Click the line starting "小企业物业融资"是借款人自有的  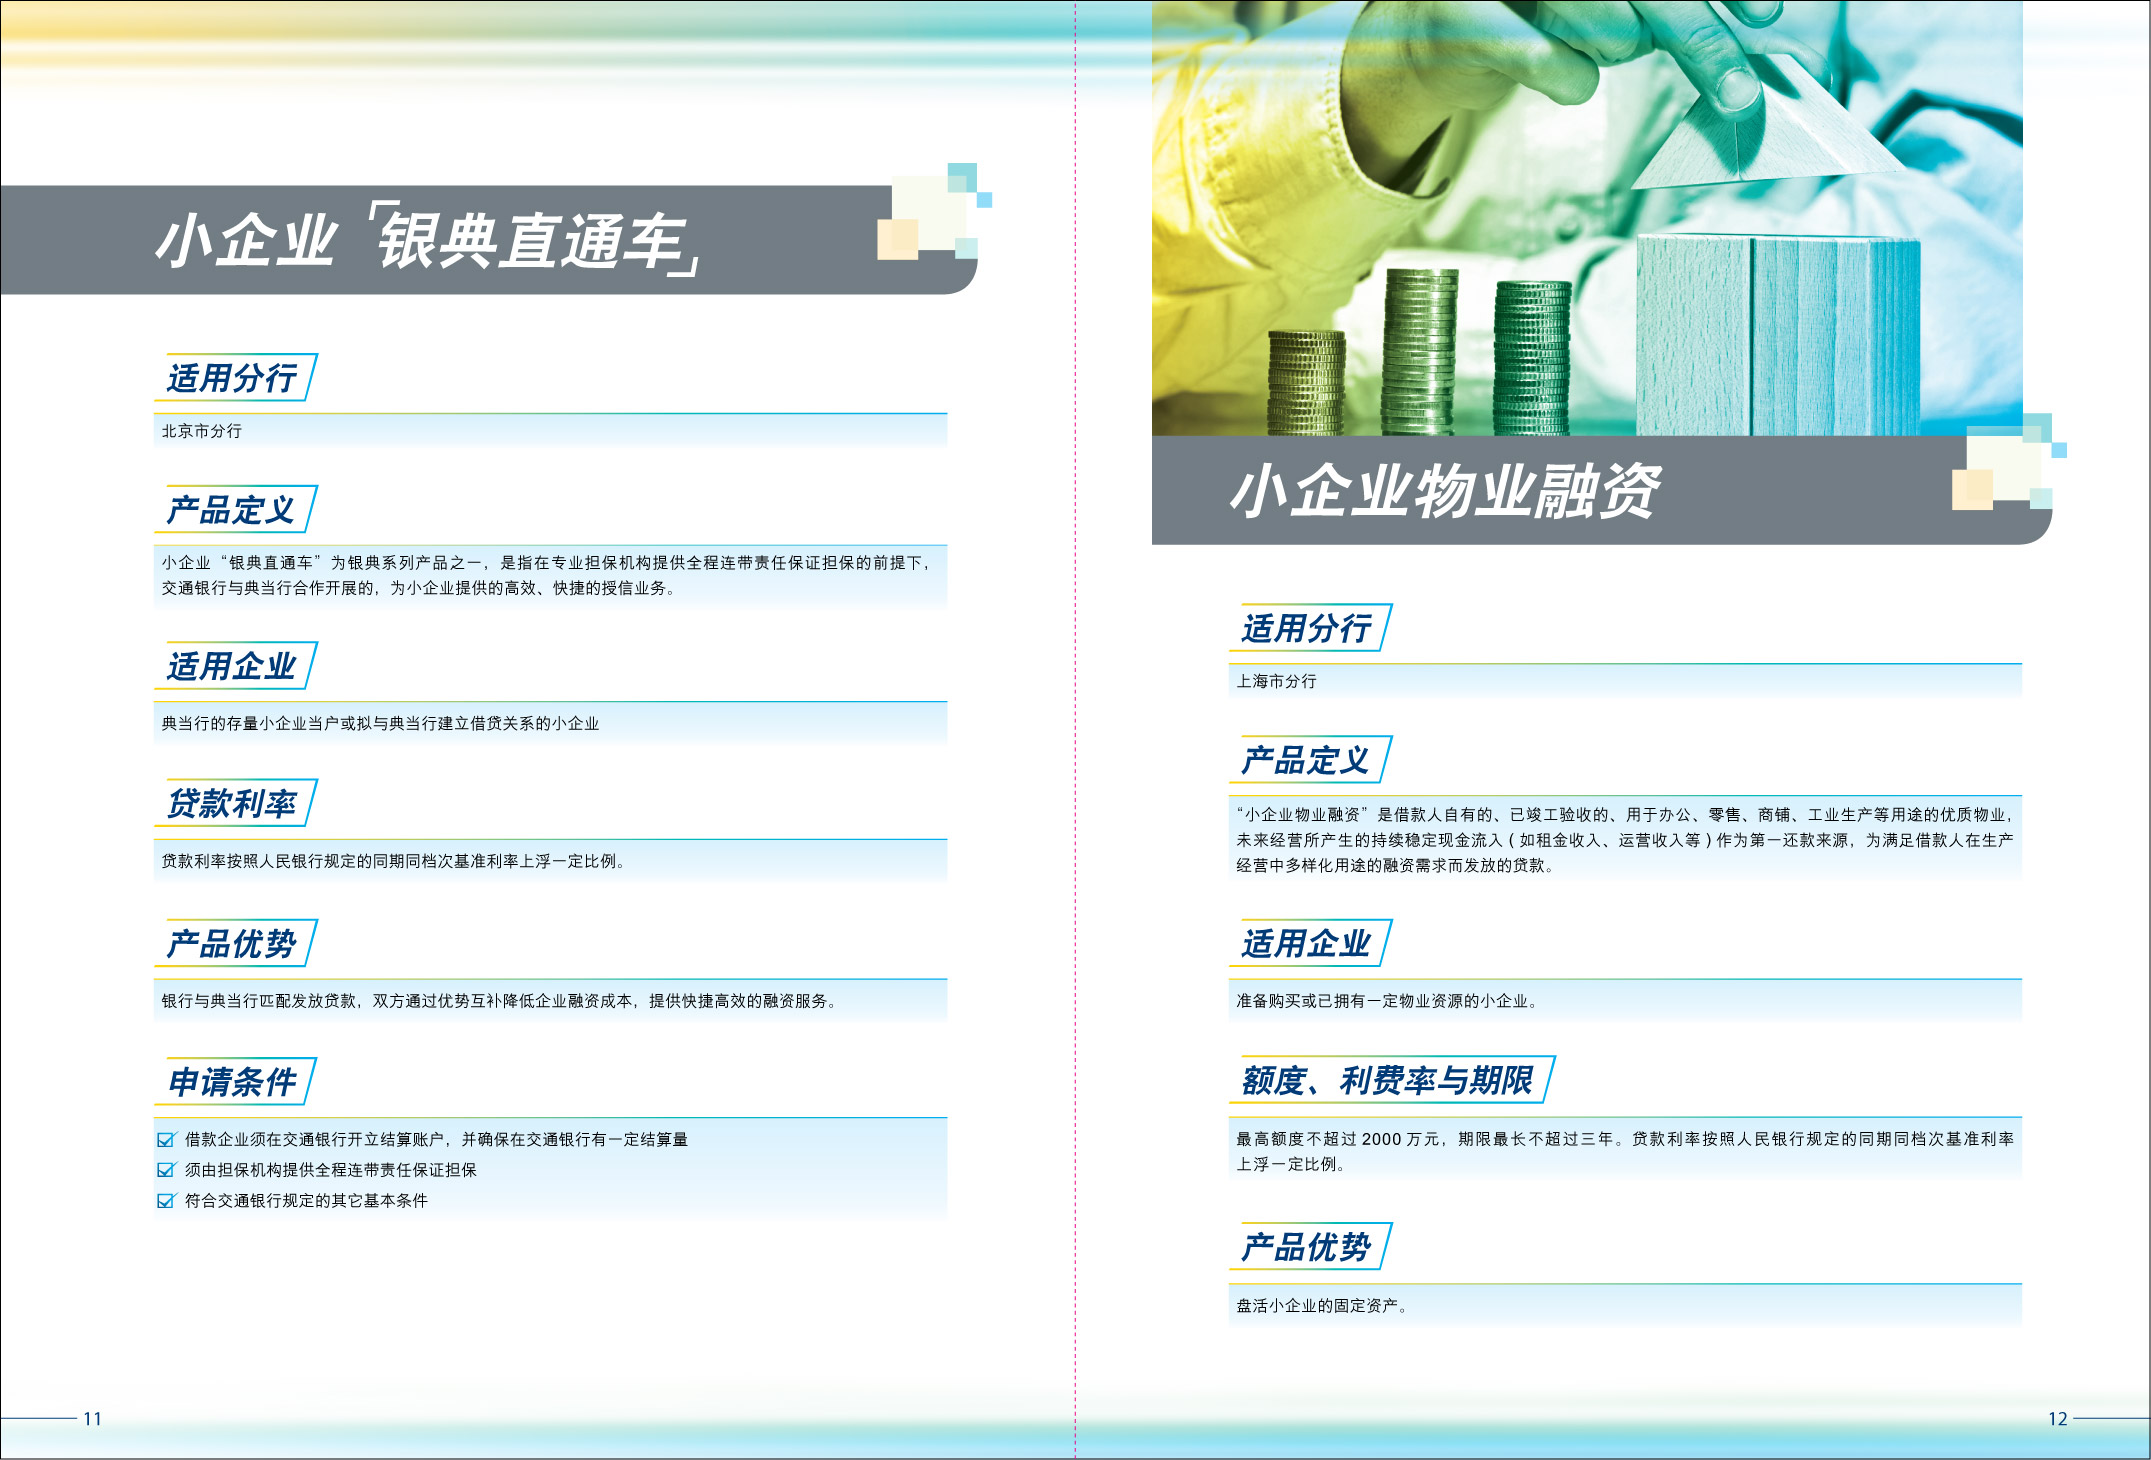click(1625, 815)
